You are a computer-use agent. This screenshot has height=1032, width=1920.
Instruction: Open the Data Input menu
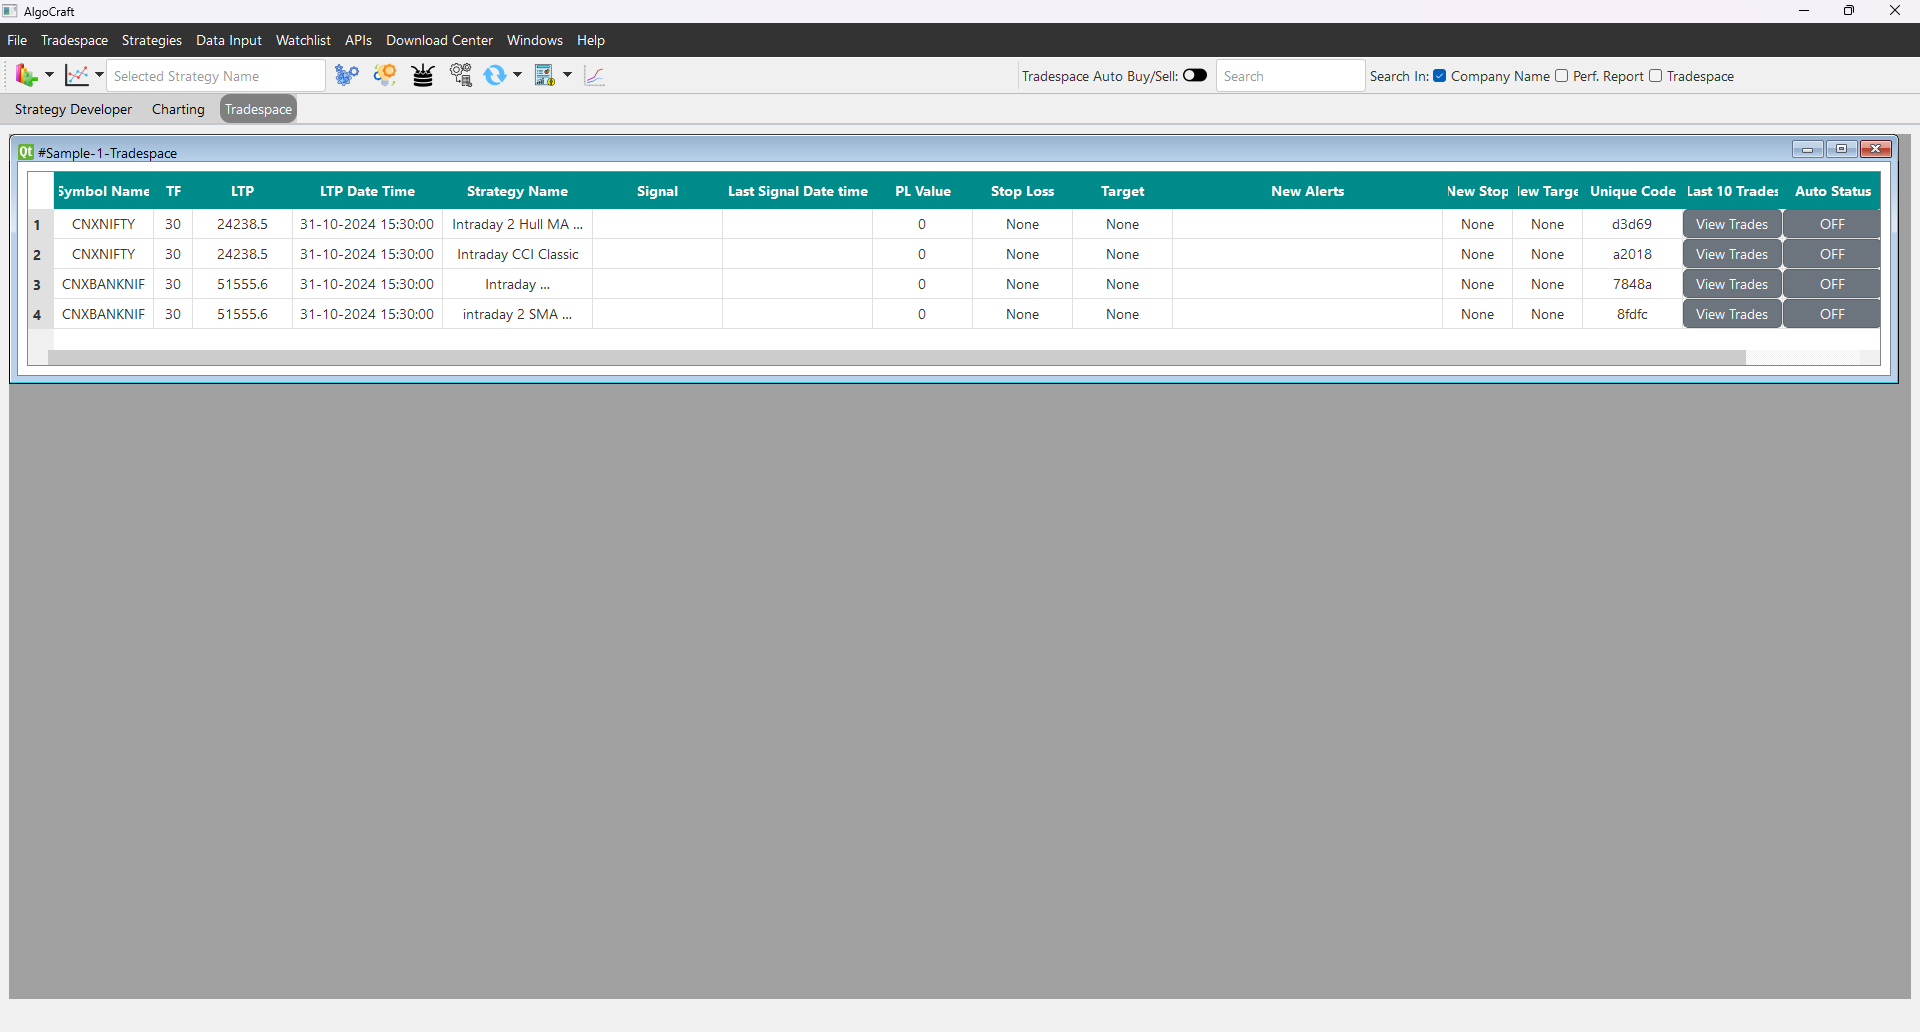[229, 40]
